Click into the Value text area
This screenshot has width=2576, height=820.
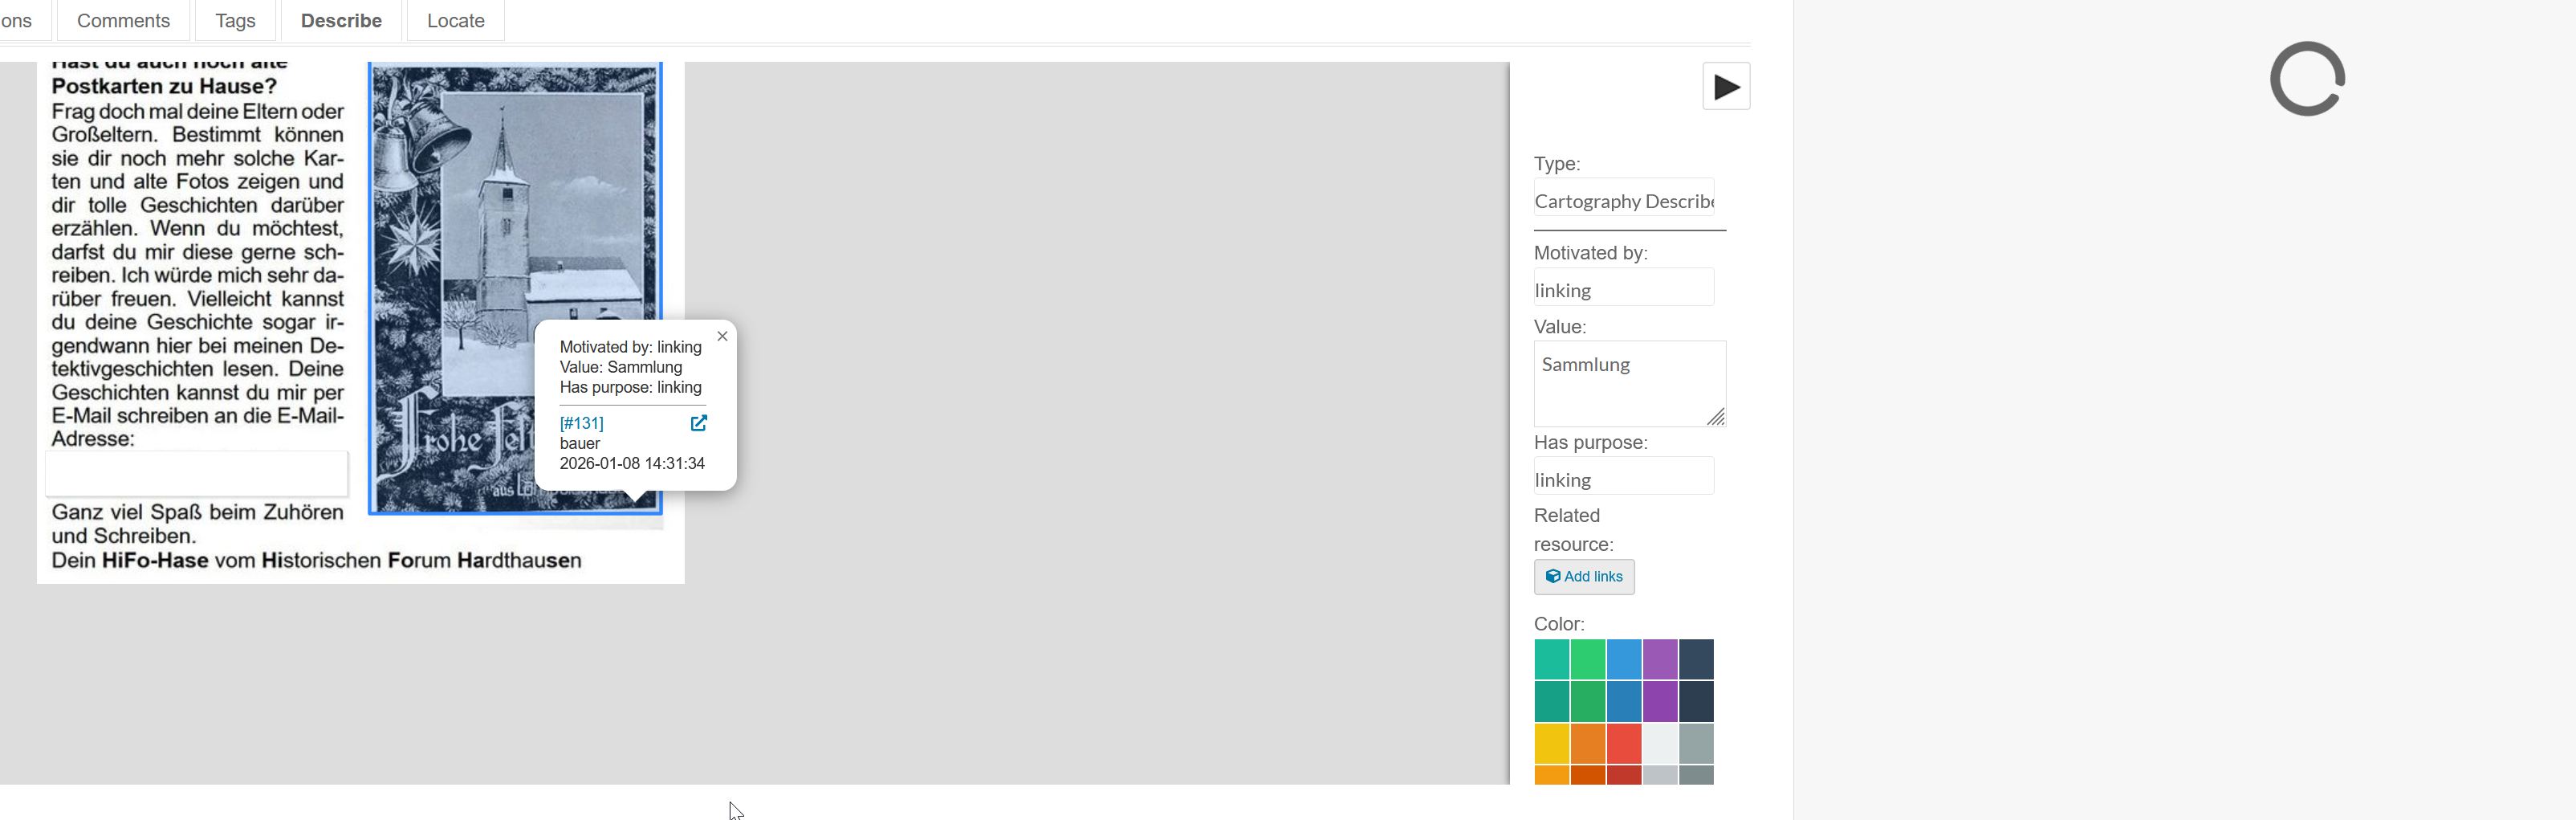[1628, 383]
